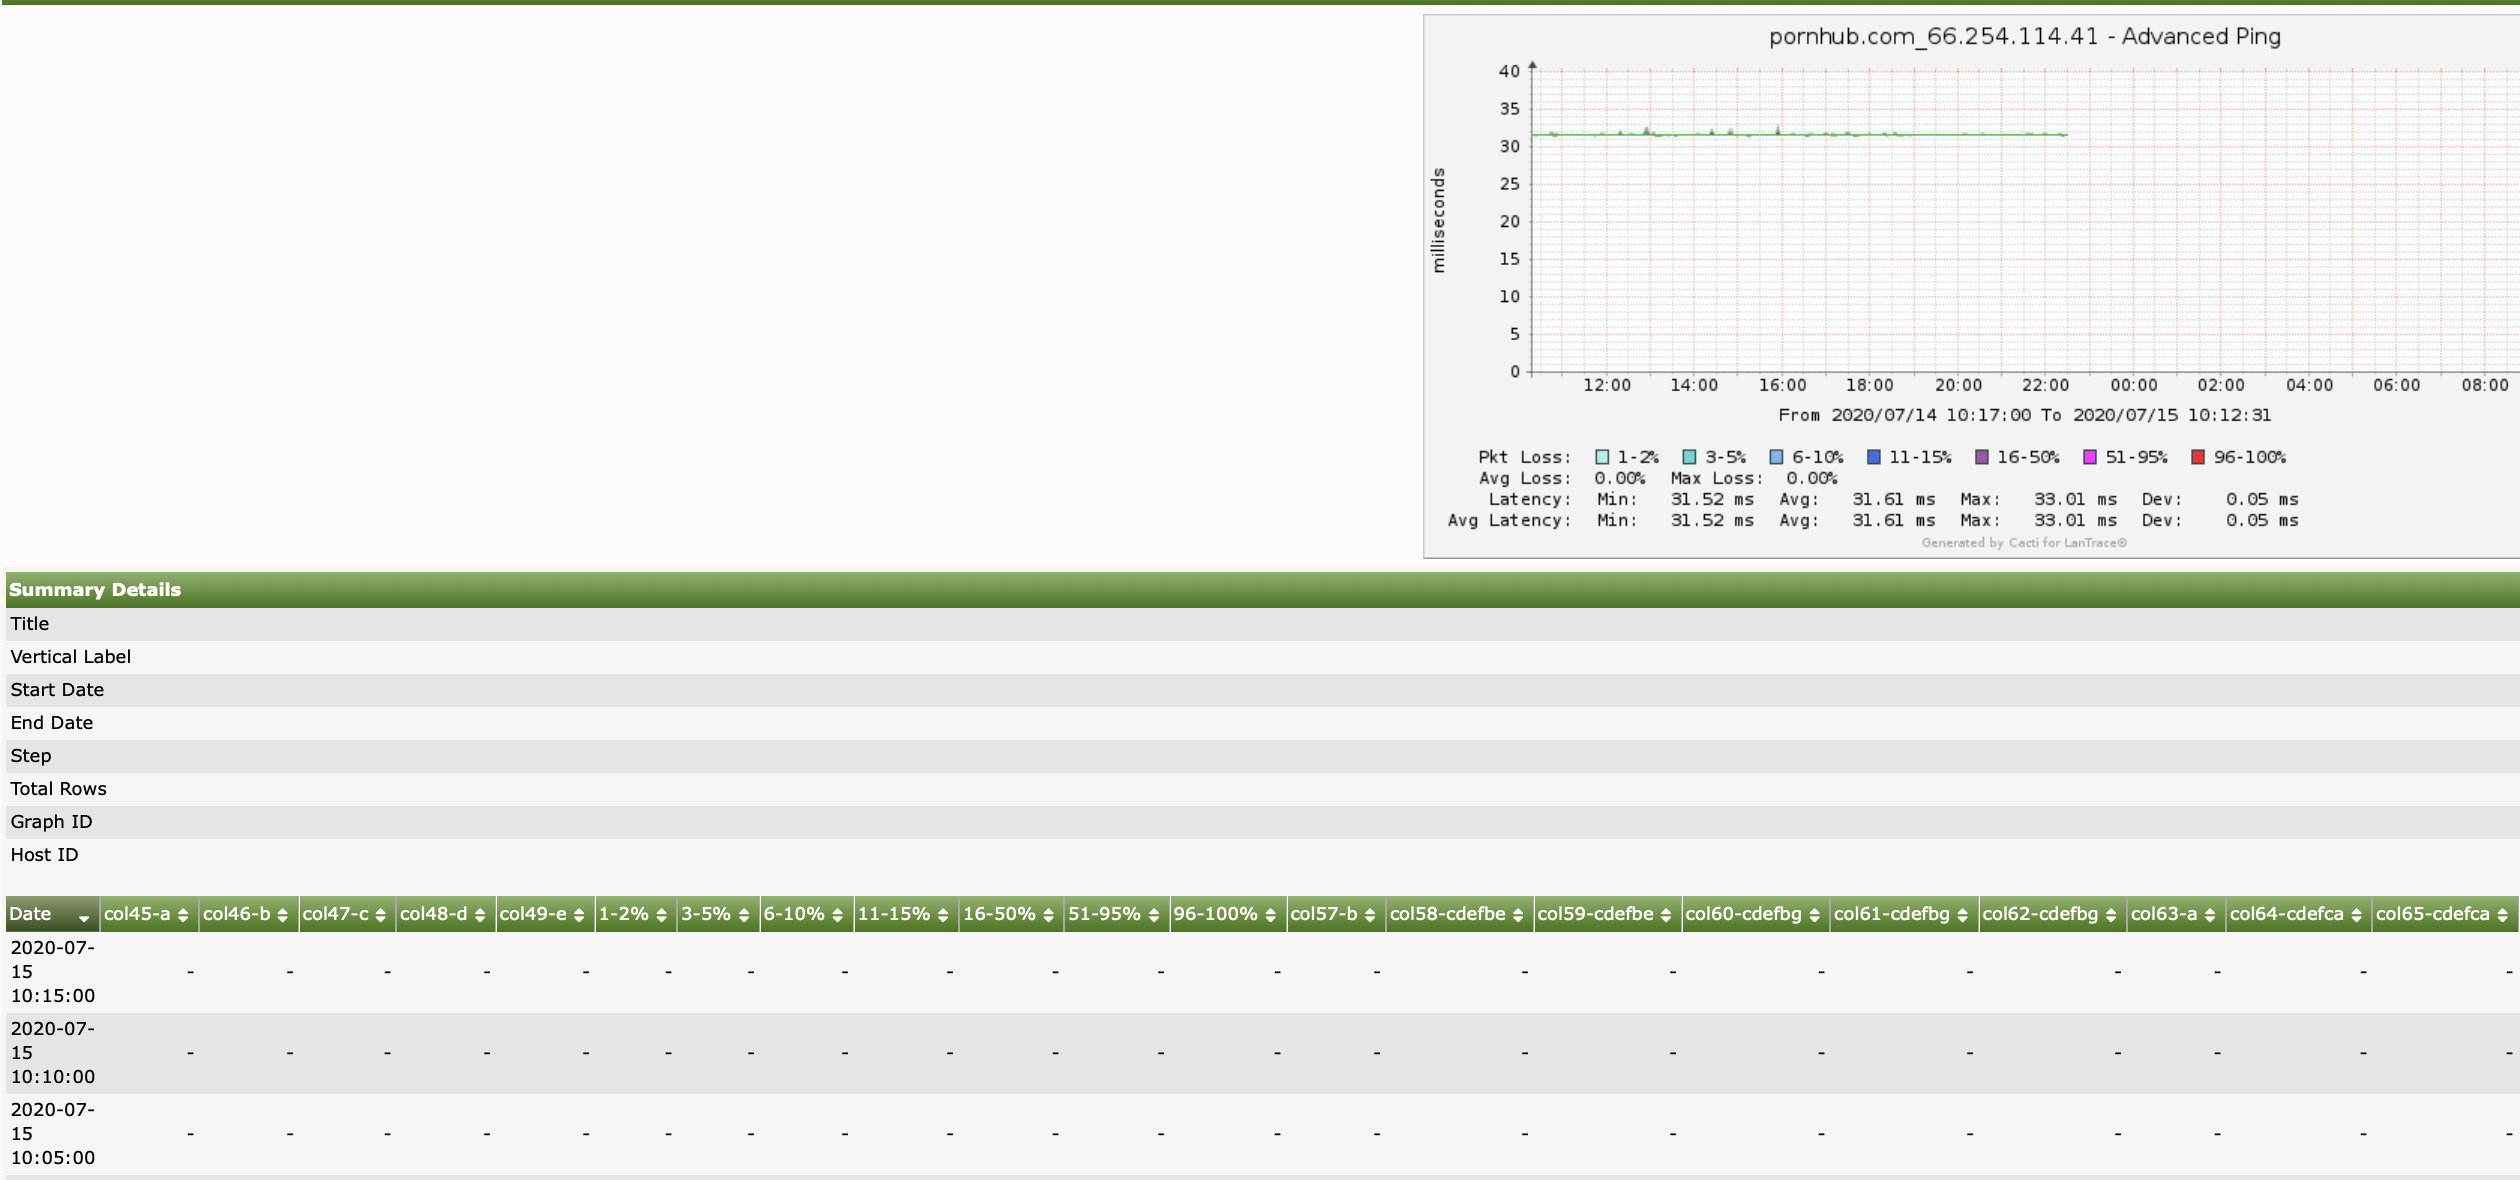2520x1180 pixels.
Task: Click the sort arrow beside col57-b
Action: click(x=1371, y=913)
